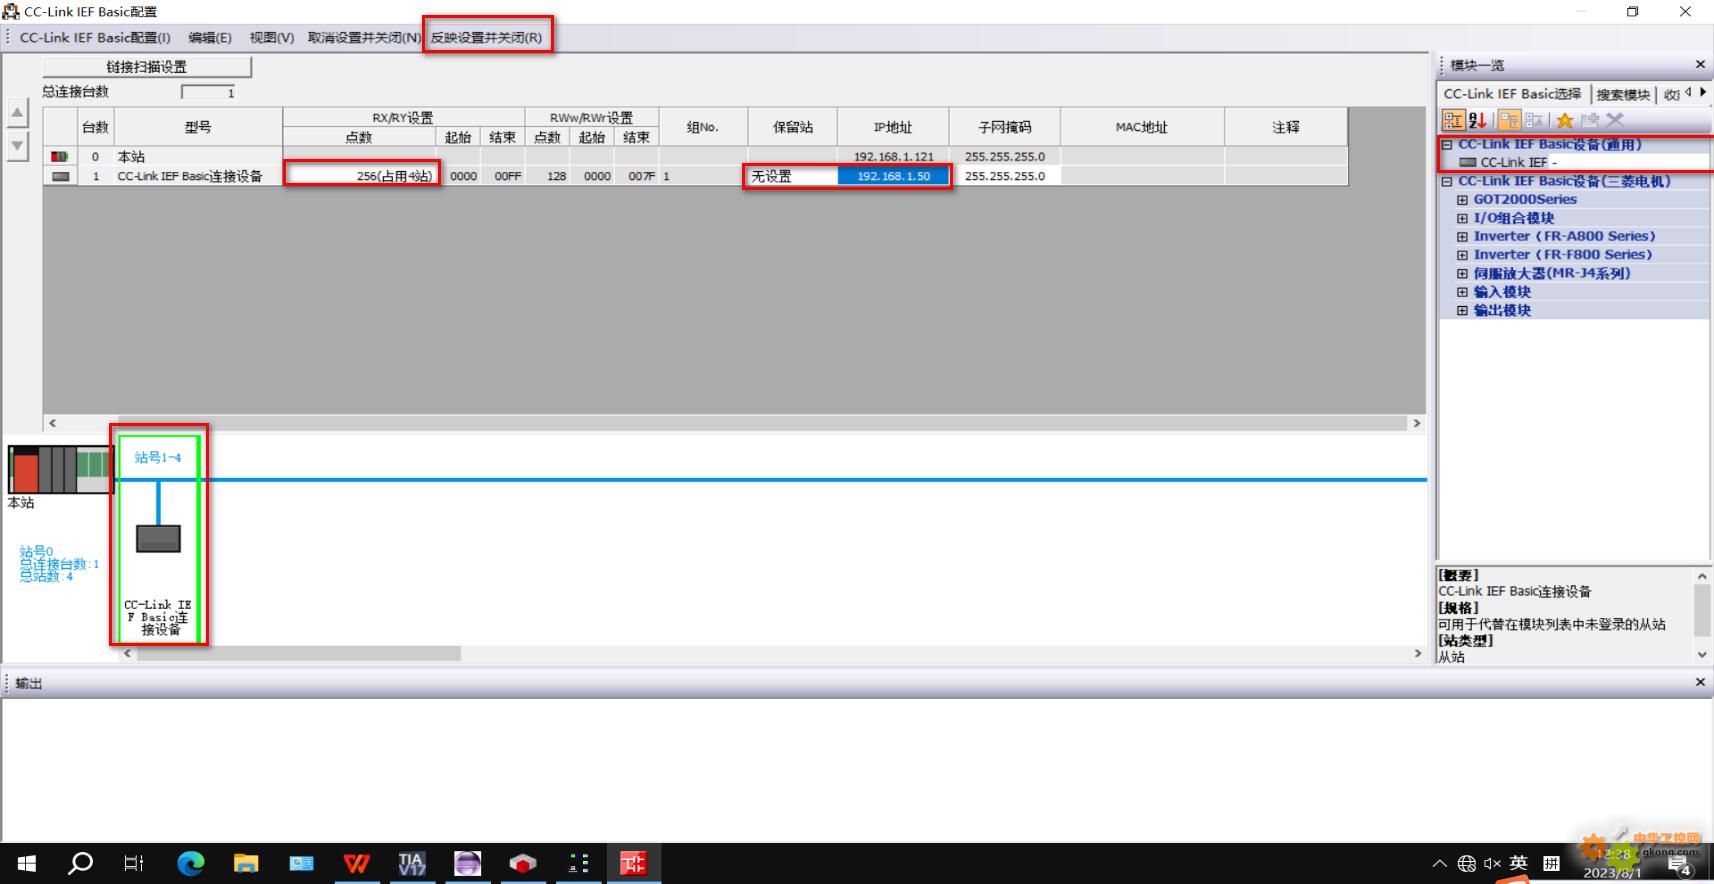Collapse CC-Link IEF Basic设备(通用) group
This screenshot has height=884, width=1714.
[1447, 145]
